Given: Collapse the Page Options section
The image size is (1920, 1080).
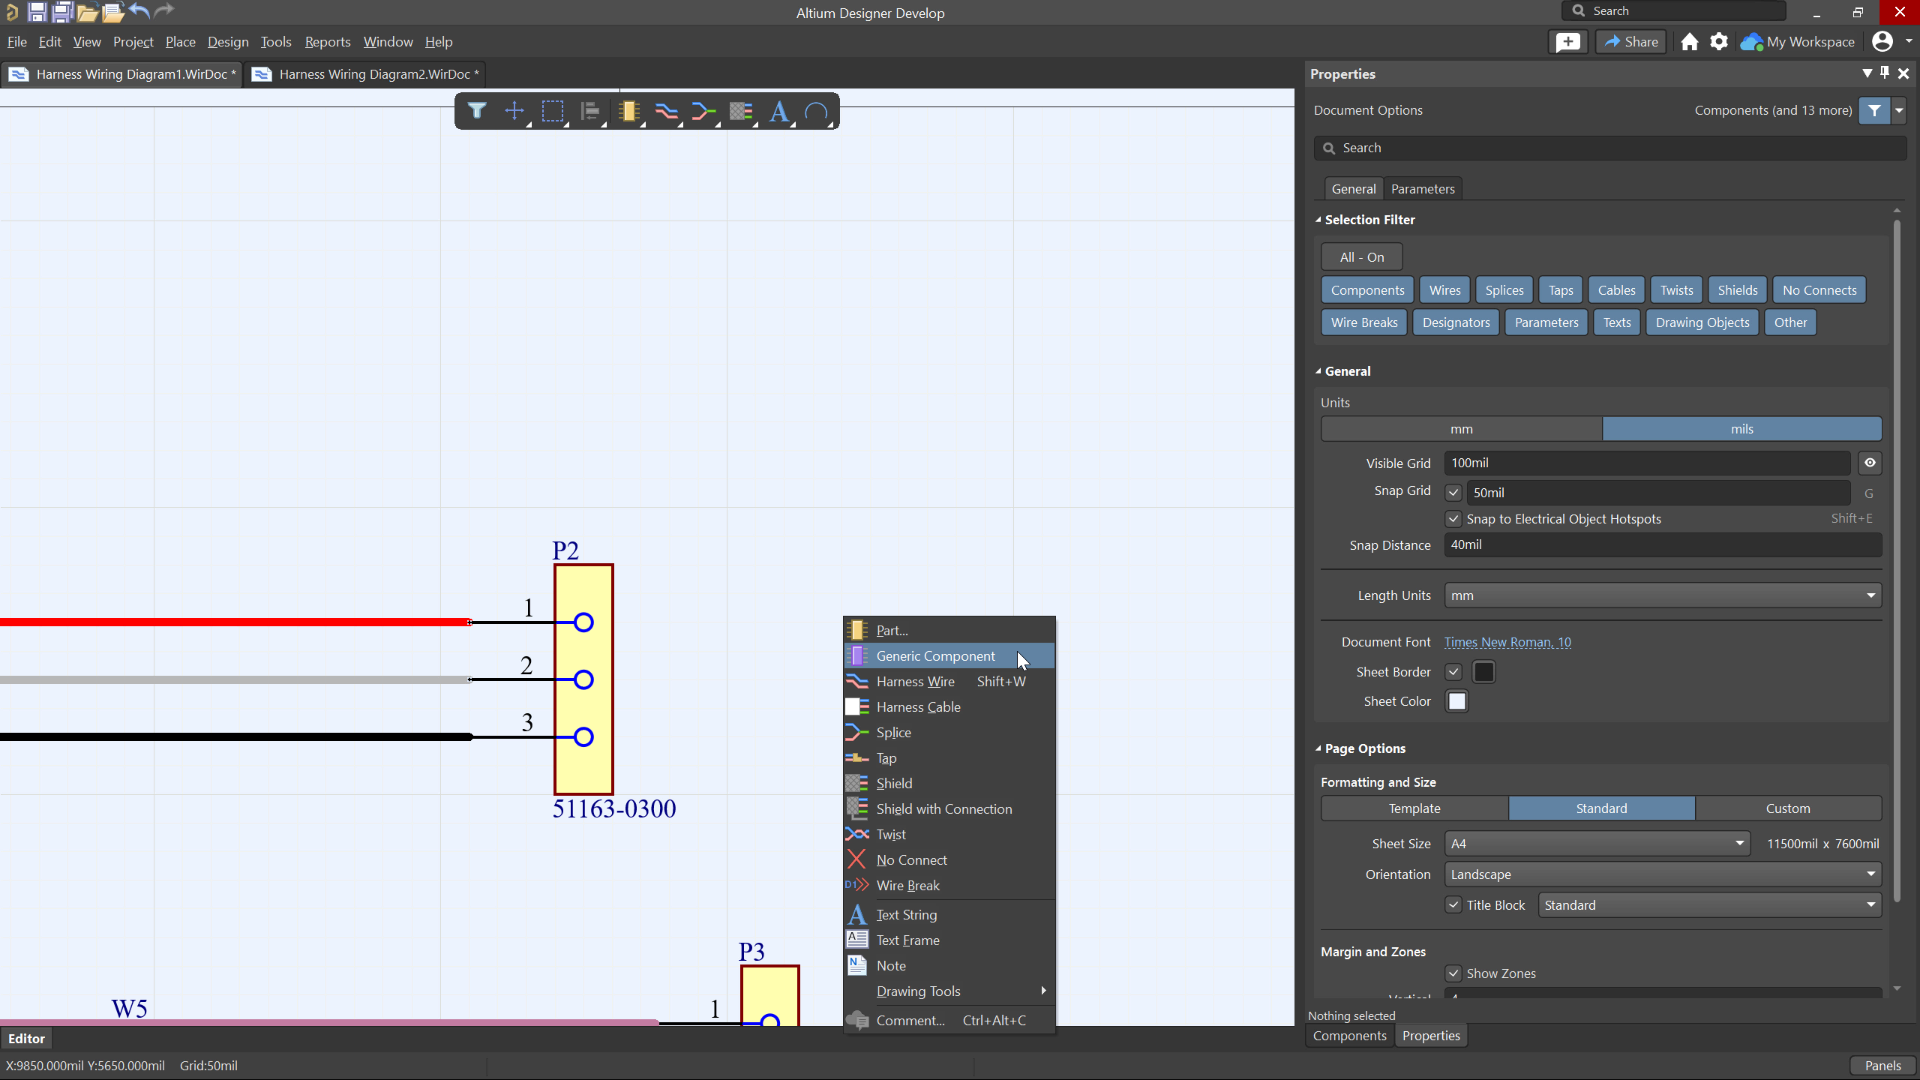Looking at the screenshot, I should point(1319,749).
